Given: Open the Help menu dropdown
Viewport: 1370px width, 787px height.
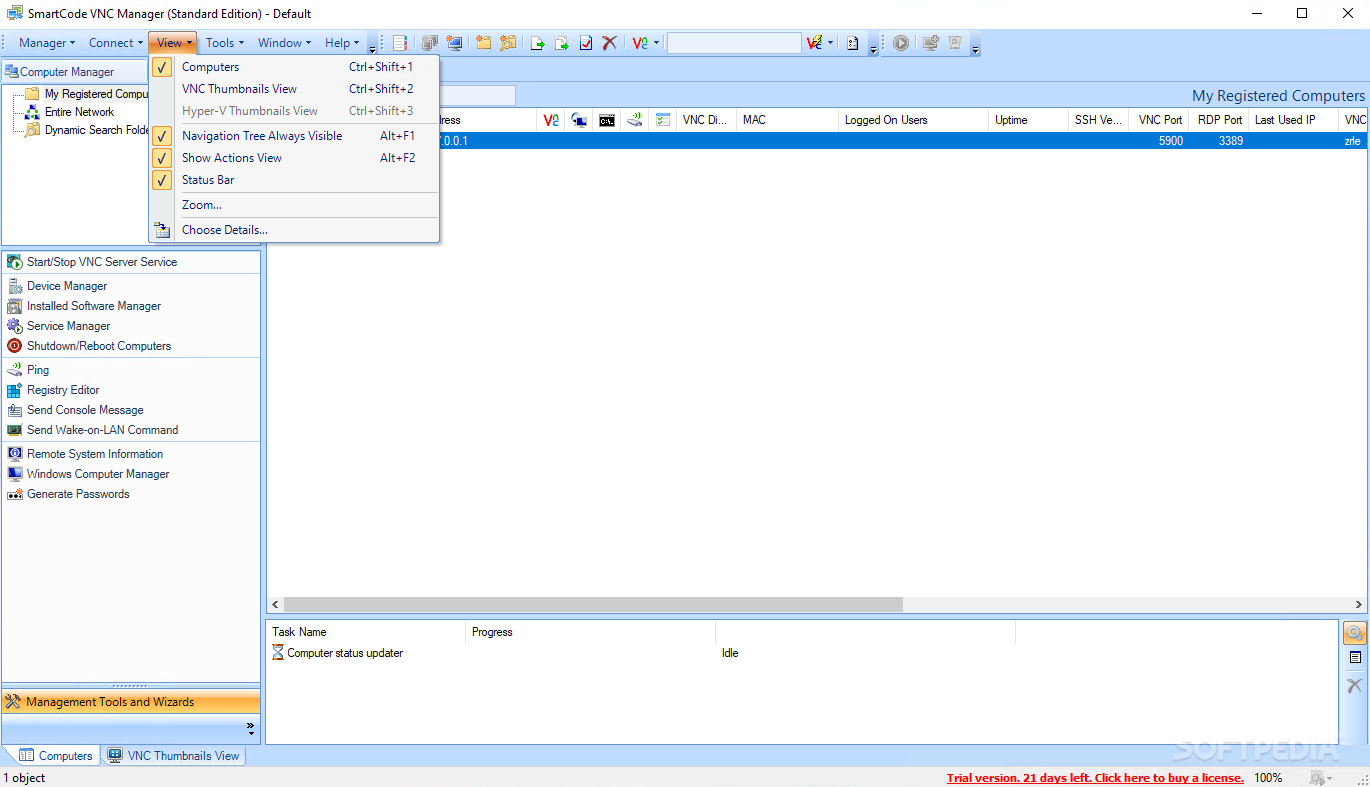Looking at the screenshot, I should pyautogui.click(x=341, y=43).
